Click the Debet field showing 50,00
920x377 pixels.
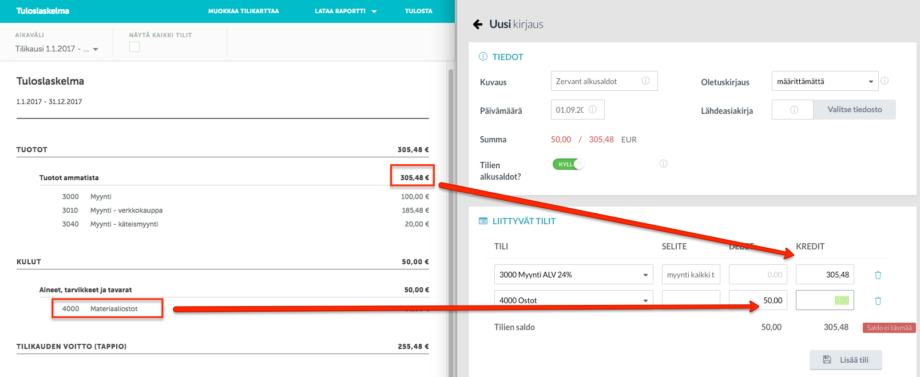pyautogui.click(x=757, y=301)
